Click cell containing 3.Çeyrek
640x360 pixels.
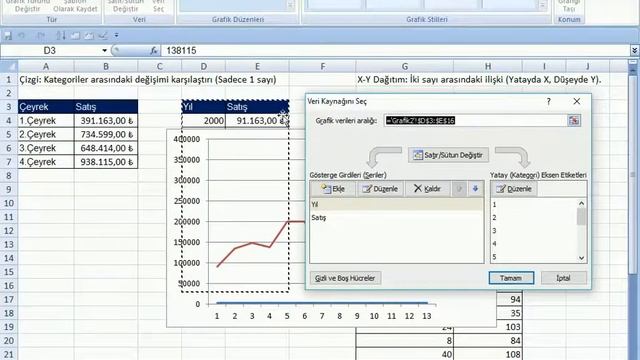(x=46, y=148)
